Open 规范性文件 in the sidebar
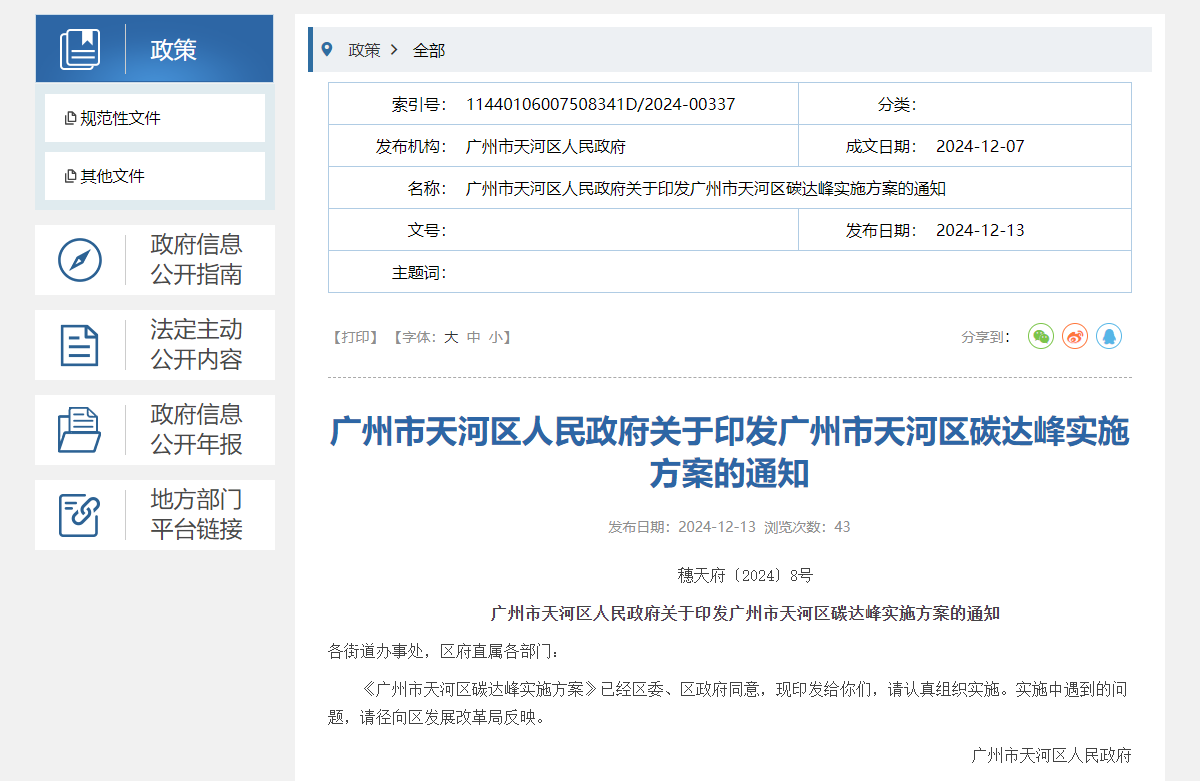This screenshot has width=1200, height=781. click(x=120, y=118)
